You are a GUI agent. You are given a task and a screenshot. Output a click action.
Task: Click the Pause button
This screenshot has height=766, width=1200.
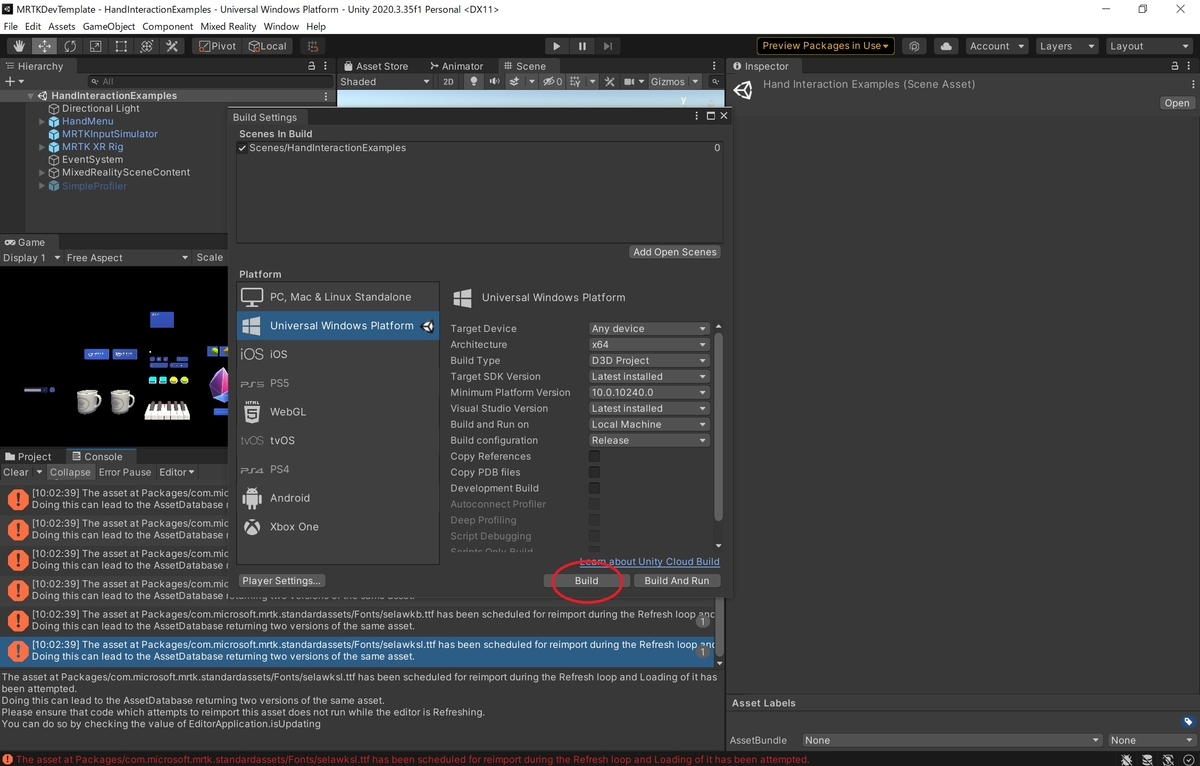582,46
